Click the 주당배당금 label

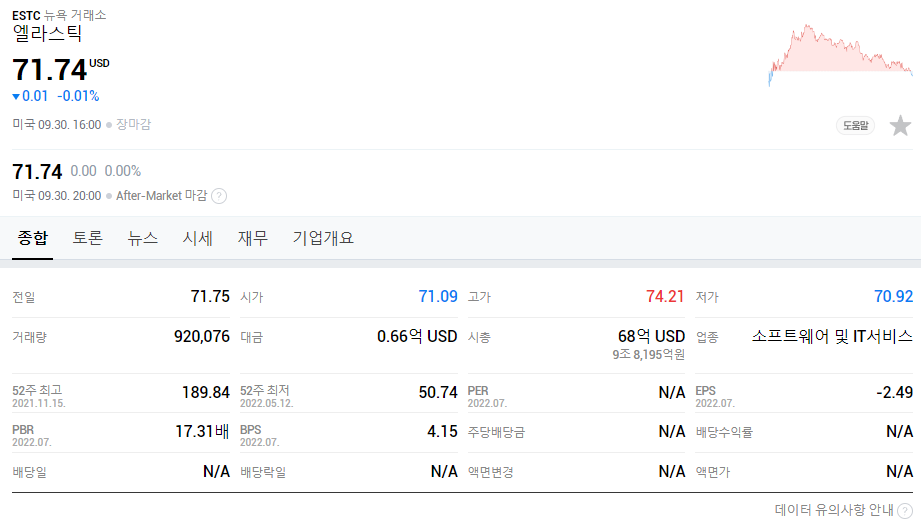click(496, 433)
